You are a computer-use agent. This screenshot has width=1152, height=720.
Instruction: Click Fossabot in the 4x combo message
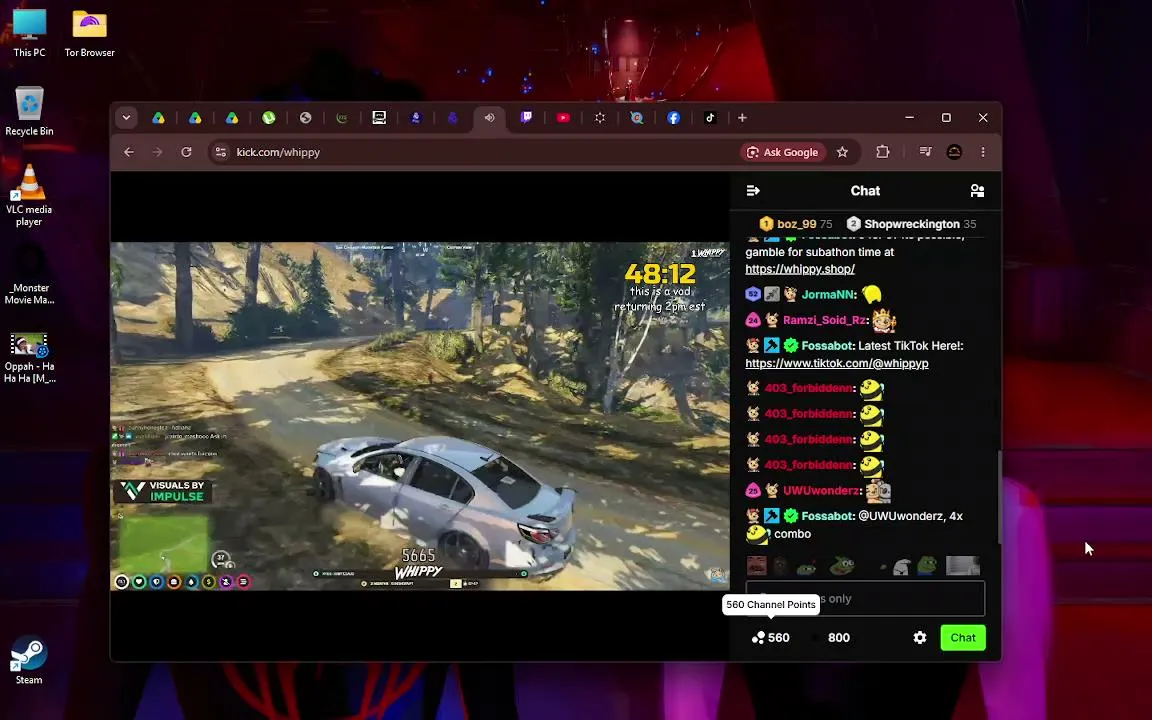[x=827, y=516]
